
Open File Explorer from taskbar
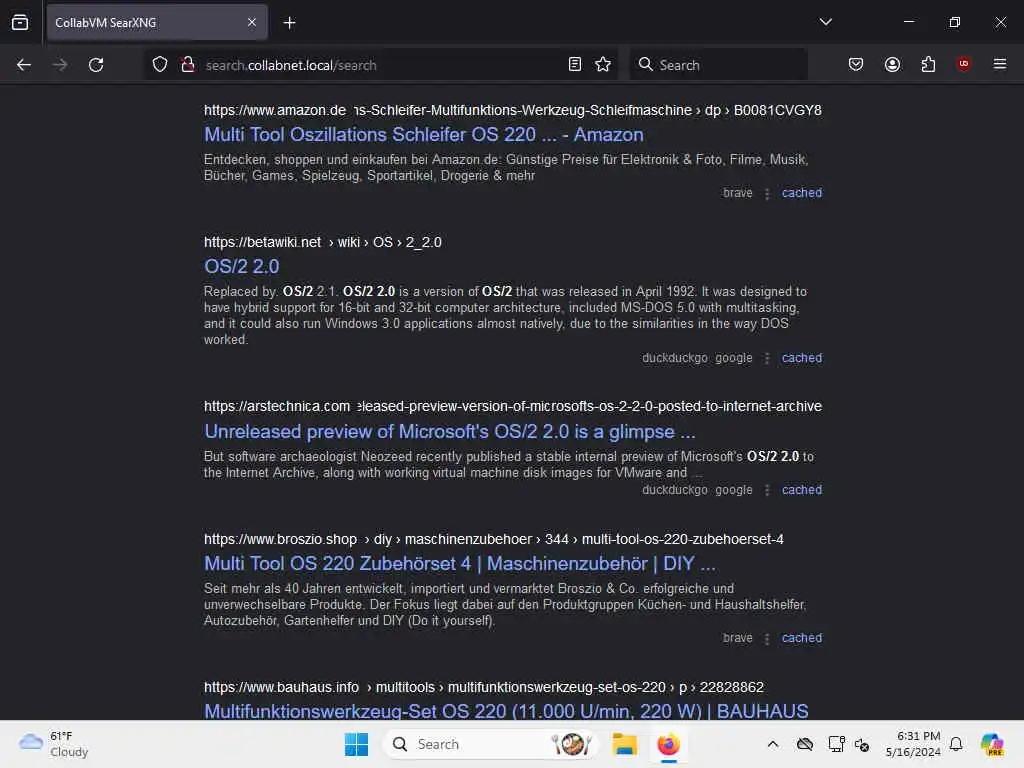coord(624,744)
